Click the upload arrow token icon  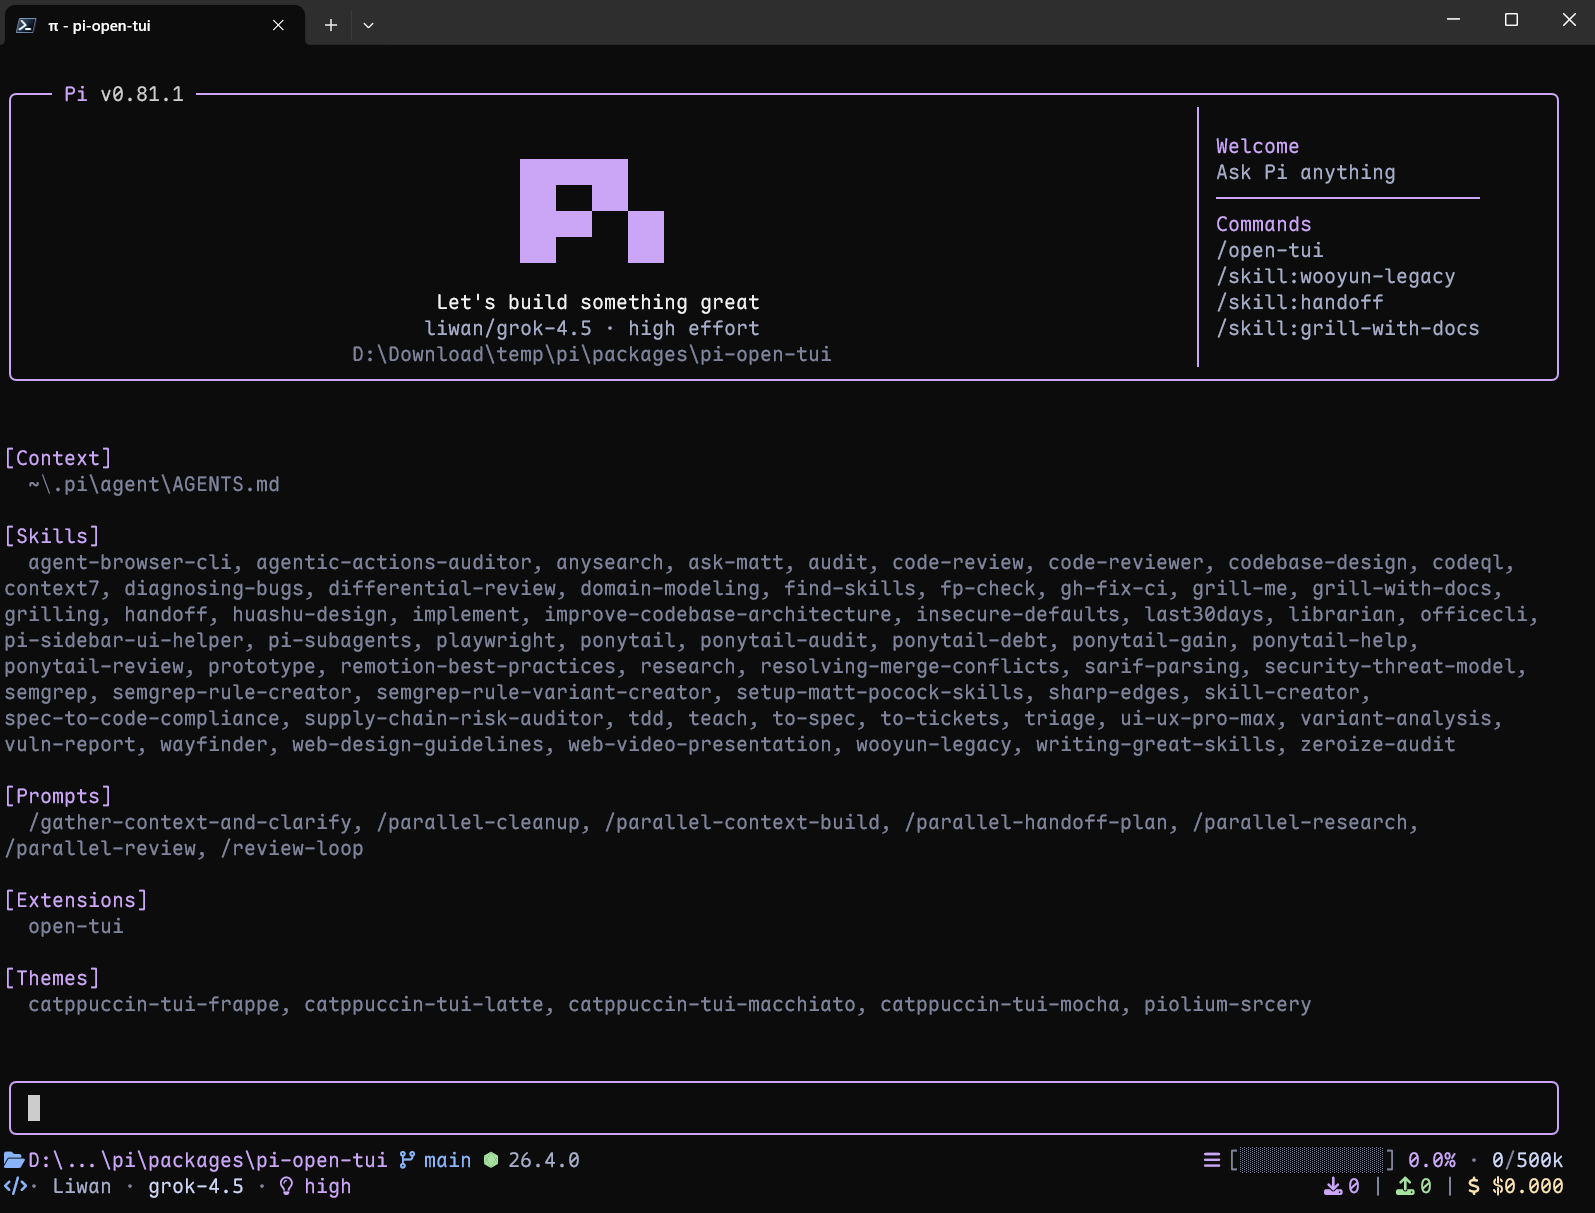click(1405, 1186)
